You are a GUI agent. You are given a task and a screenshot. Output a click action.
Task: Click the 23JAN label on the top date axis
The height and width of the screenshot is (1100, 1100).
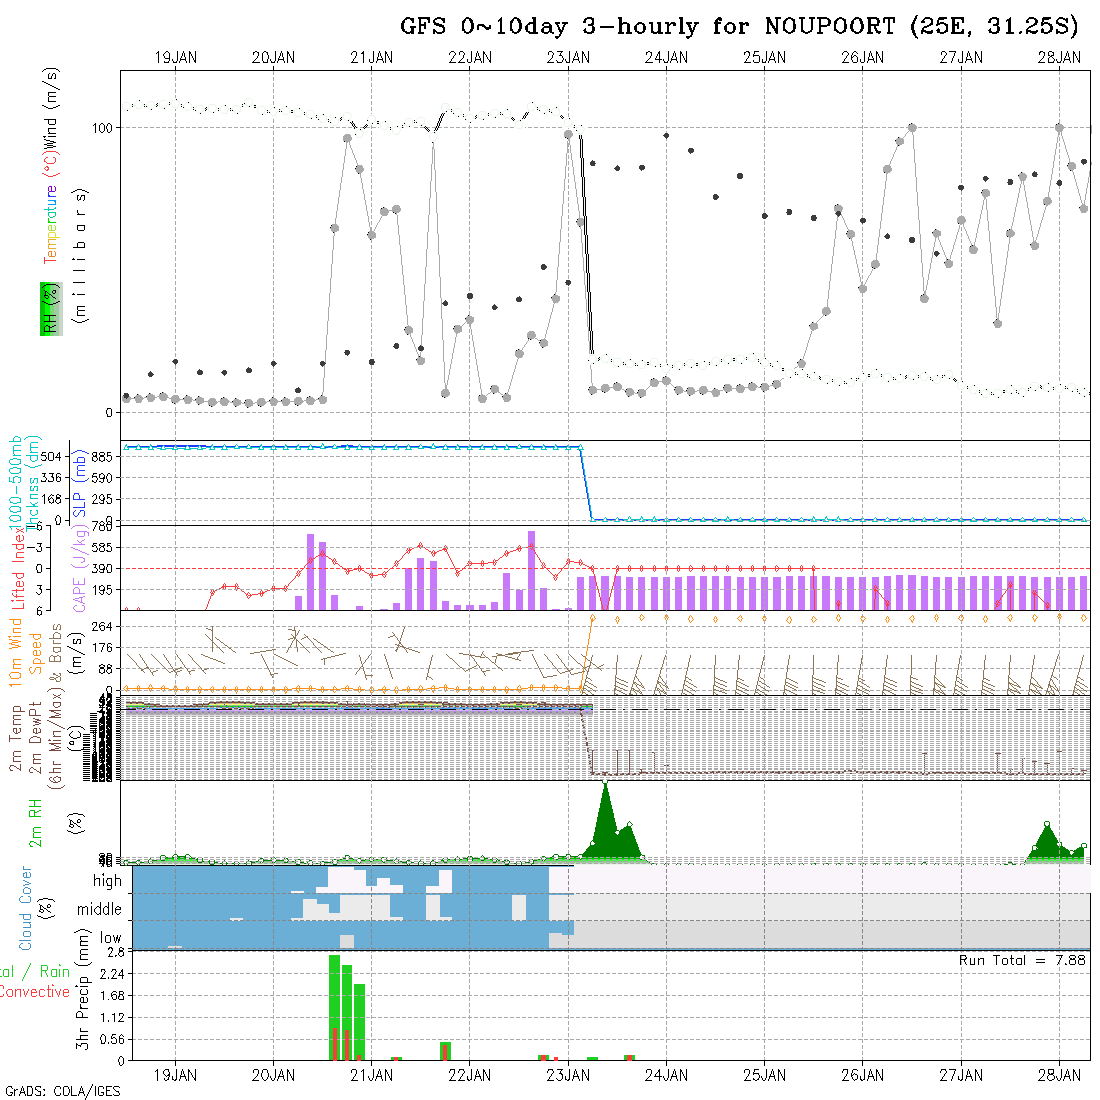coord(568,58)
